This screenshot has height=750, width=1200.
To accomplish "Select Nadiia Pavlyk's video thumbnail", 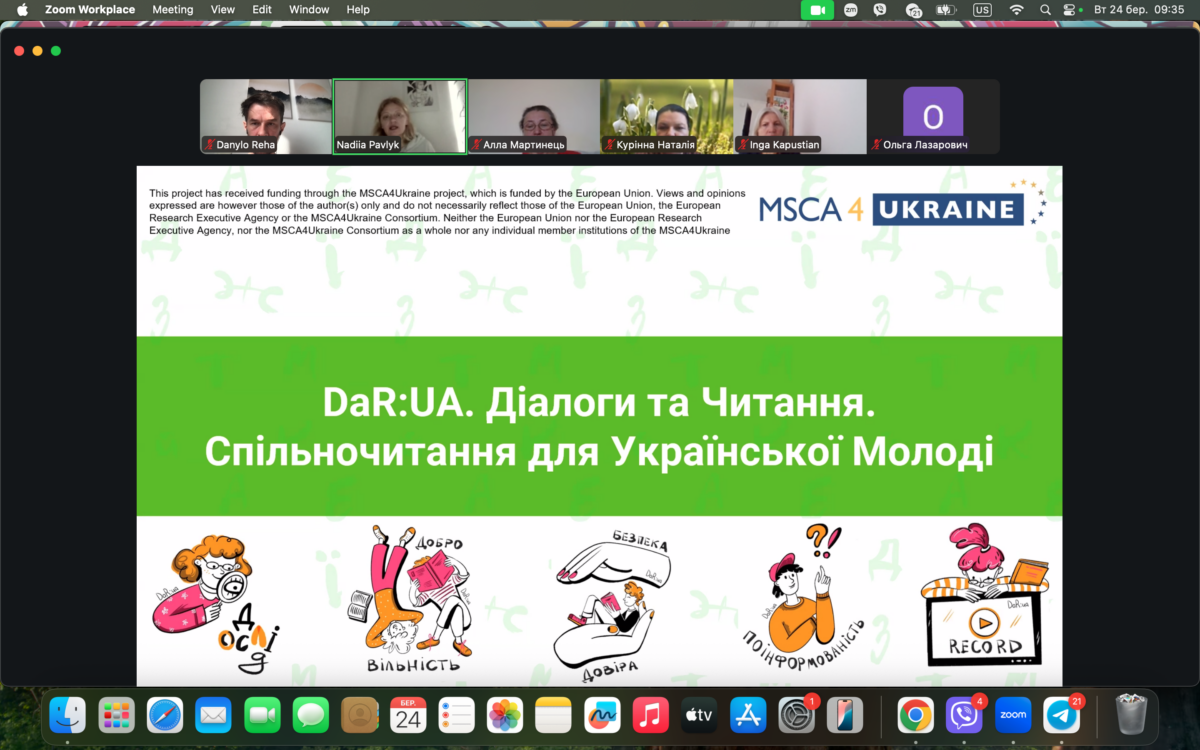I will tap(399, 116).
